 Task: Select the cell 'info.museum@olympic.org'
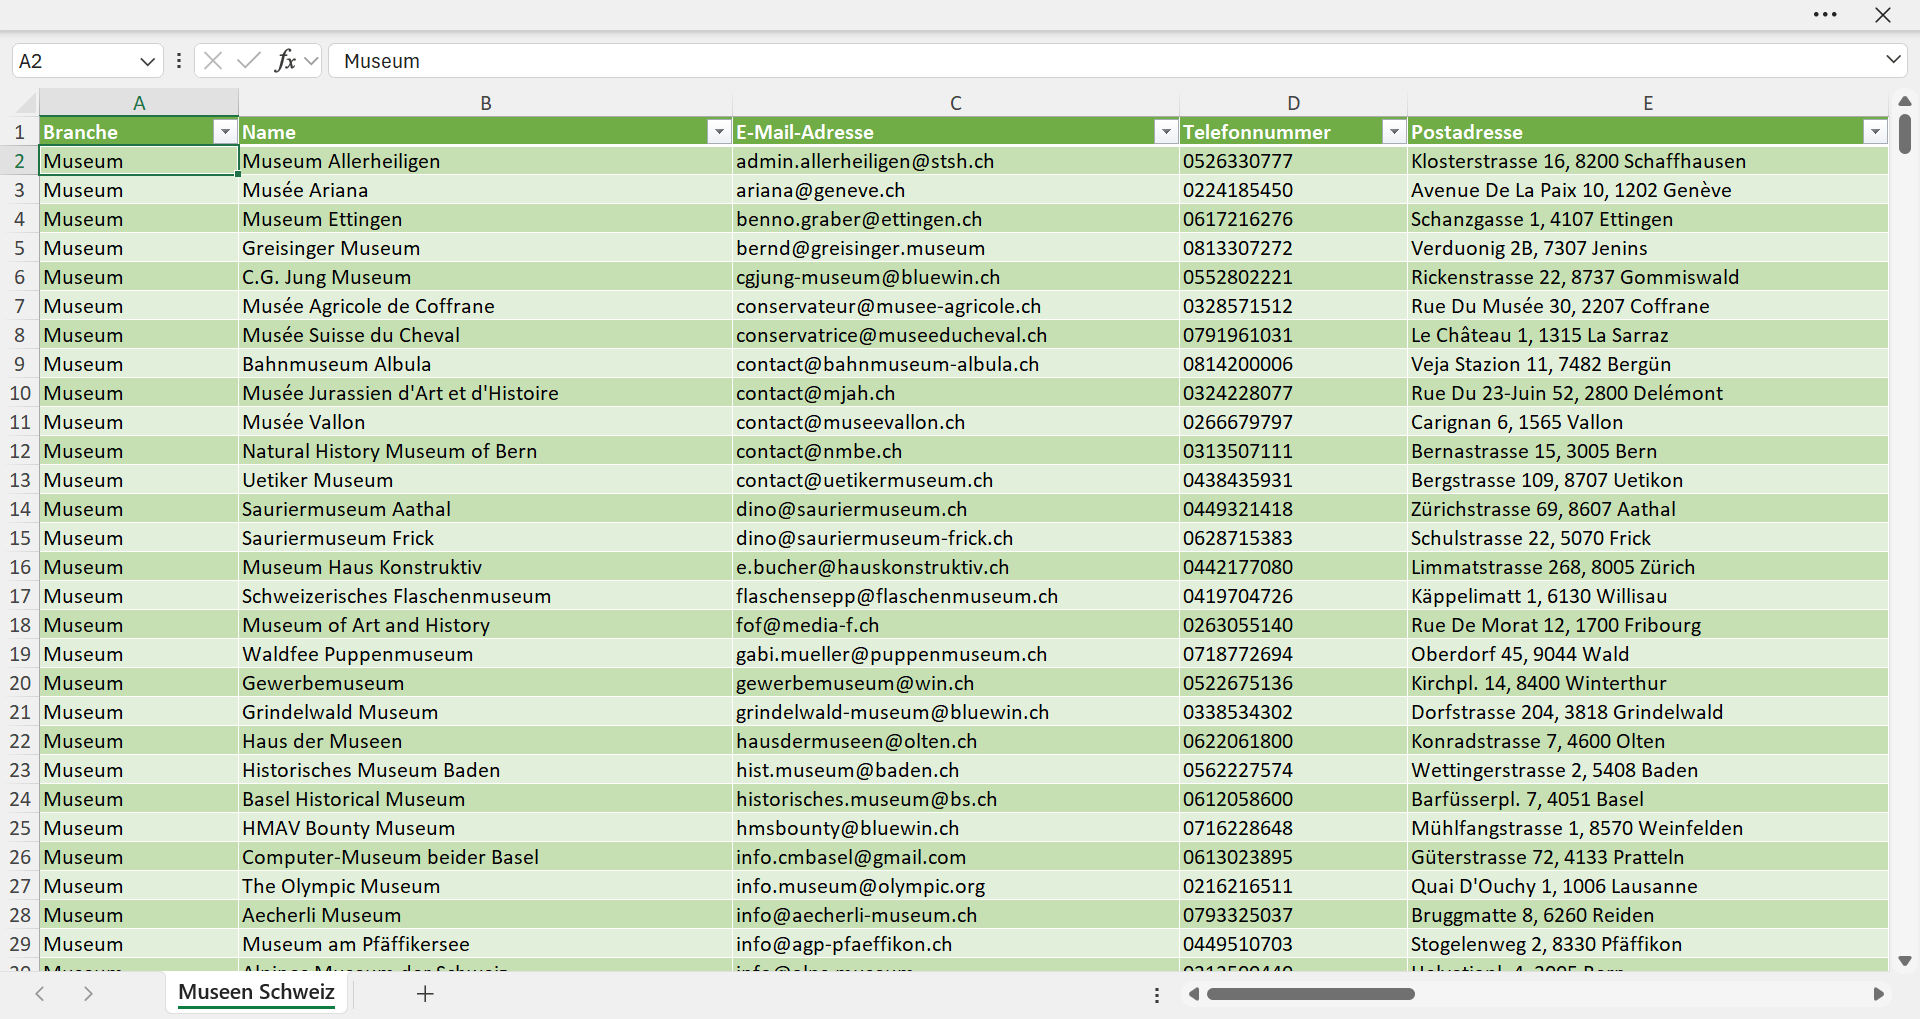pos(956,886)
